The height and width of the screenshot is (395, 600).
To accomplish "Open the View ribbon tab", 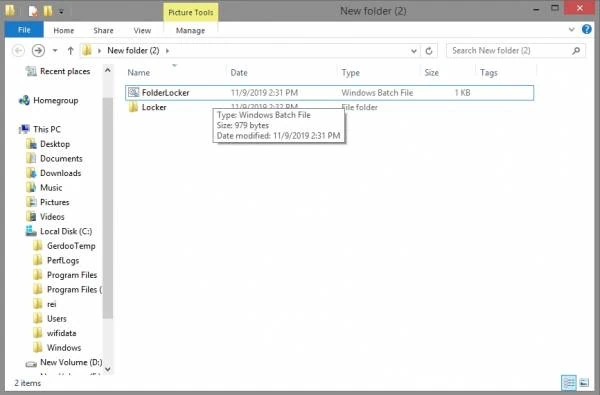I will coord(142,31).
